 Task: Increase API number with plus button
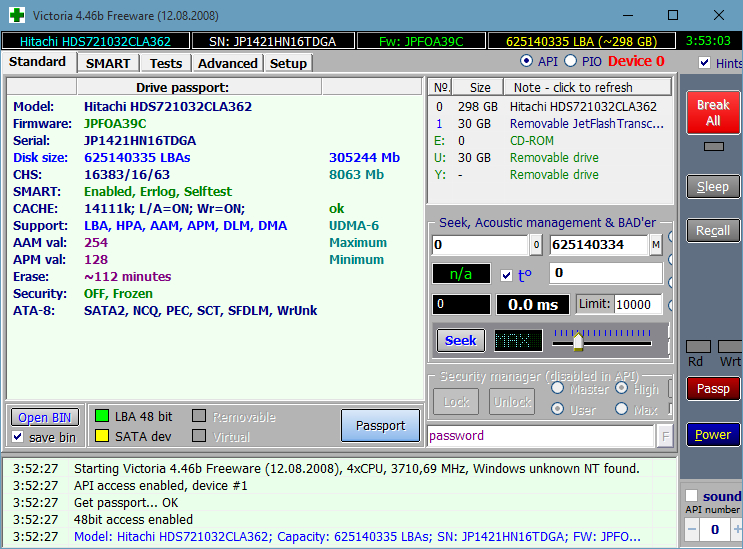point(737,529)
